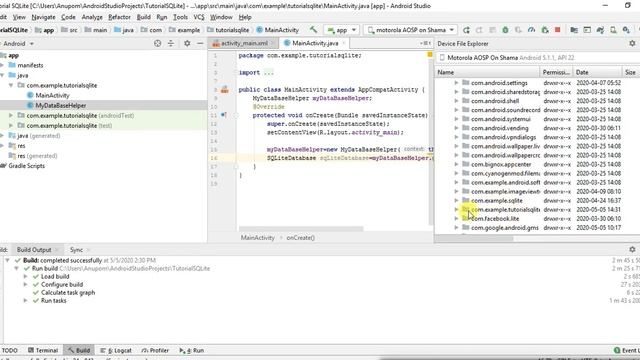The height and width of the screenshot is (360, 640).
Task: Click the green Debug app bug icon
Action: [505, 30]
